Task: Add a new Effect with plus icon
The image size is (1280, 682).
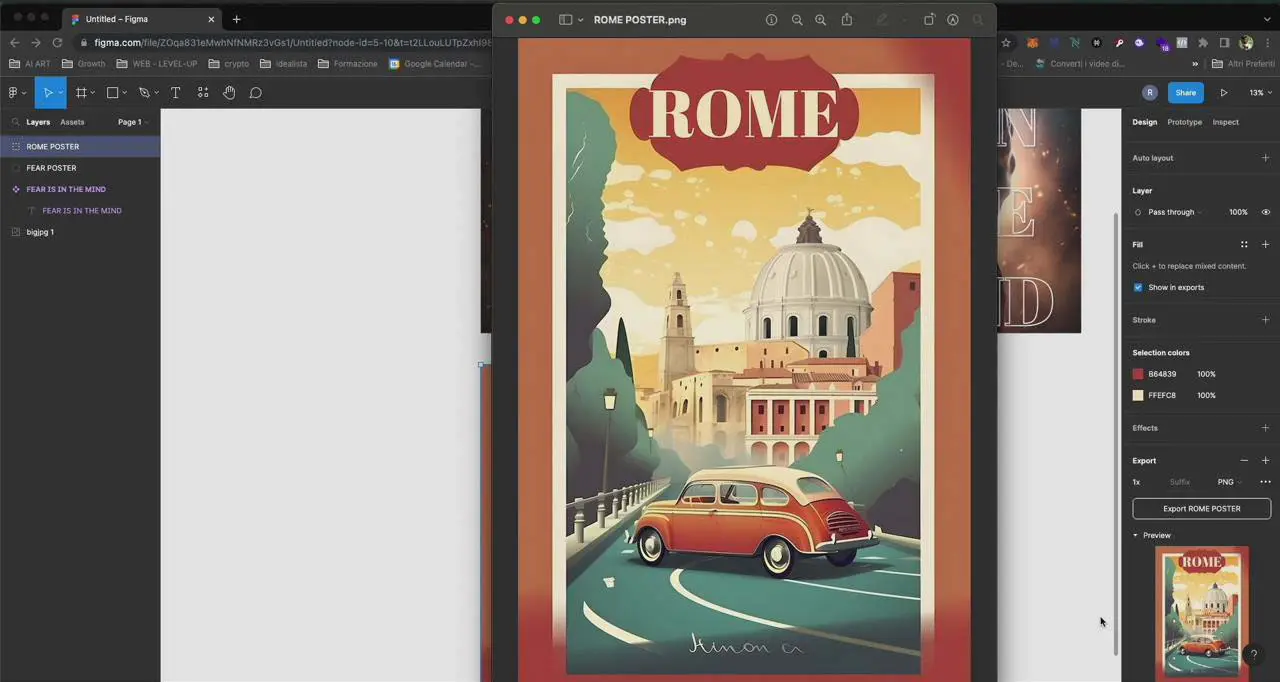Action: click(x=1265, y=428)
